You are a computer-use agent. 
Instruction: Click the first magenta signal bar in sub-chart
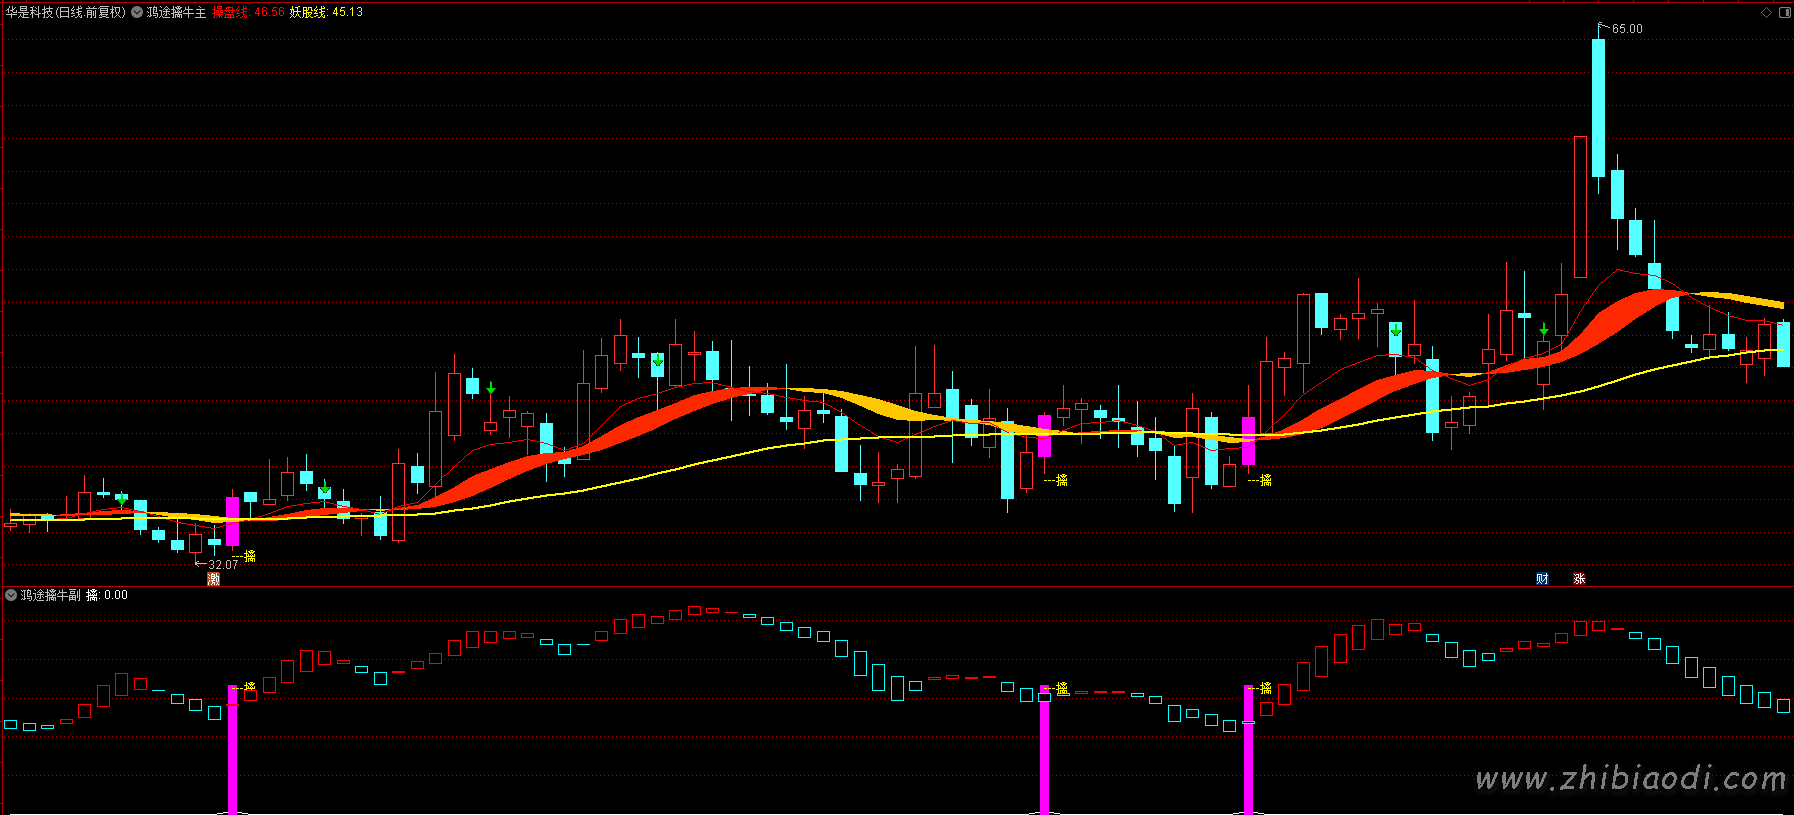(233, 749)
